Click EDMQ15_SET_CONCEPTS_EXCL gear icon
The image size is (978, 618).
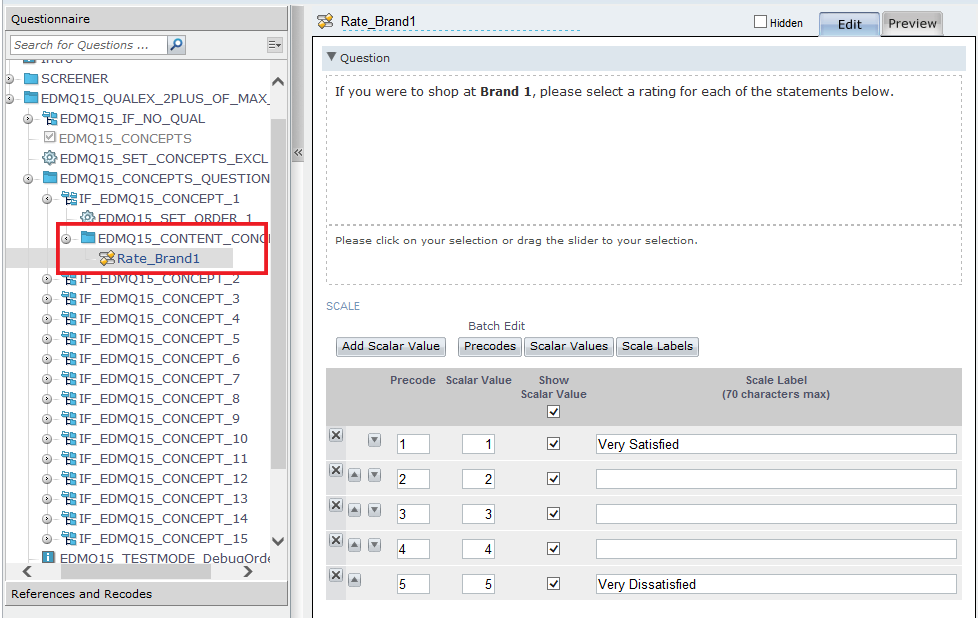point(49,158)
